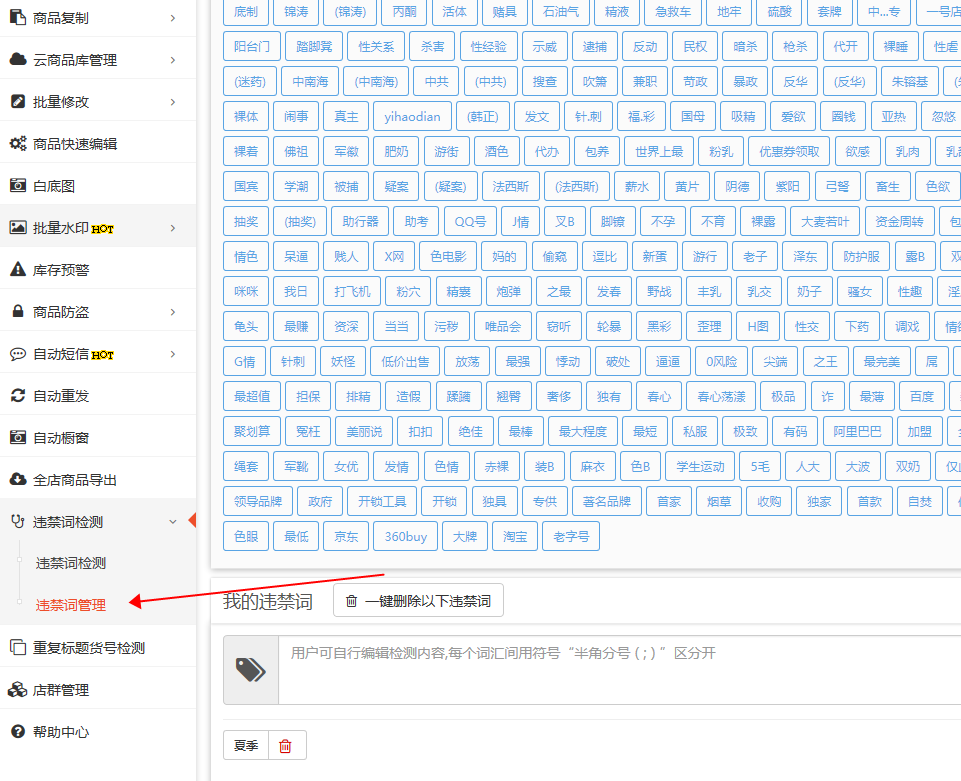The width and height of the screenshot is (961, 781).
Task: Select the 优惠券领取 word tag
Action: coord(789,151)
